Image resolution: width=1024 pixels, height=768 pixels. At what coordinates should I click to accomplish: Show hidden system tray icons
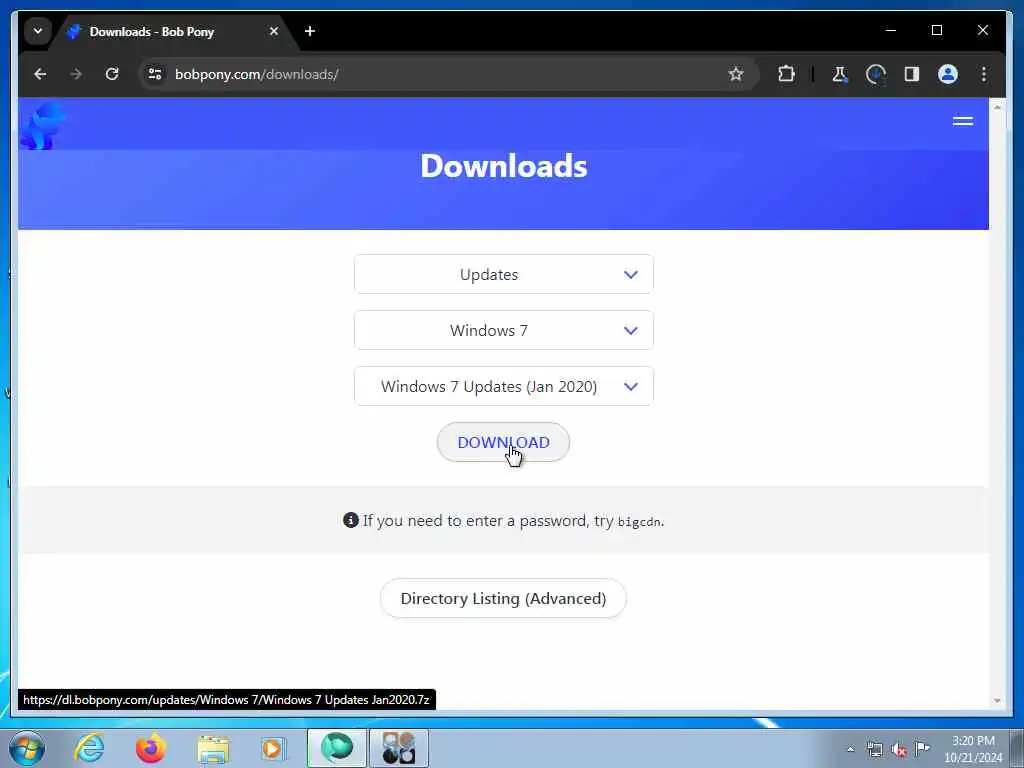point(850,749)
